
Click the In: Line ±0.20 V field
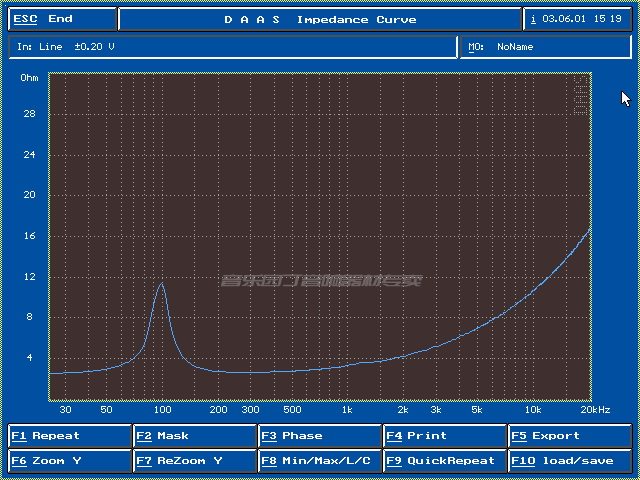pos(233,47)
